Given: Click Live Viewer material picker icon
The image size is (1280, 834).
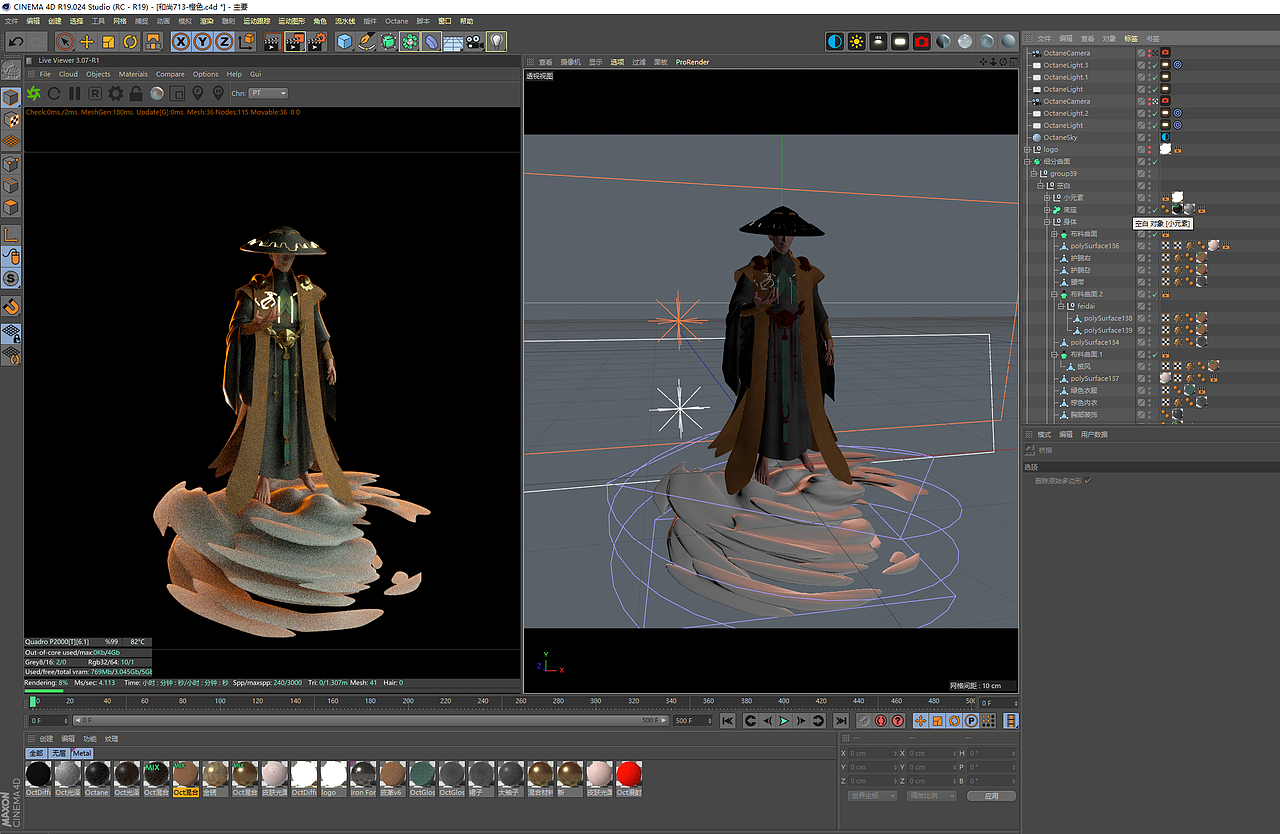Looking at the screenshot, I should (x=218, y=93).
